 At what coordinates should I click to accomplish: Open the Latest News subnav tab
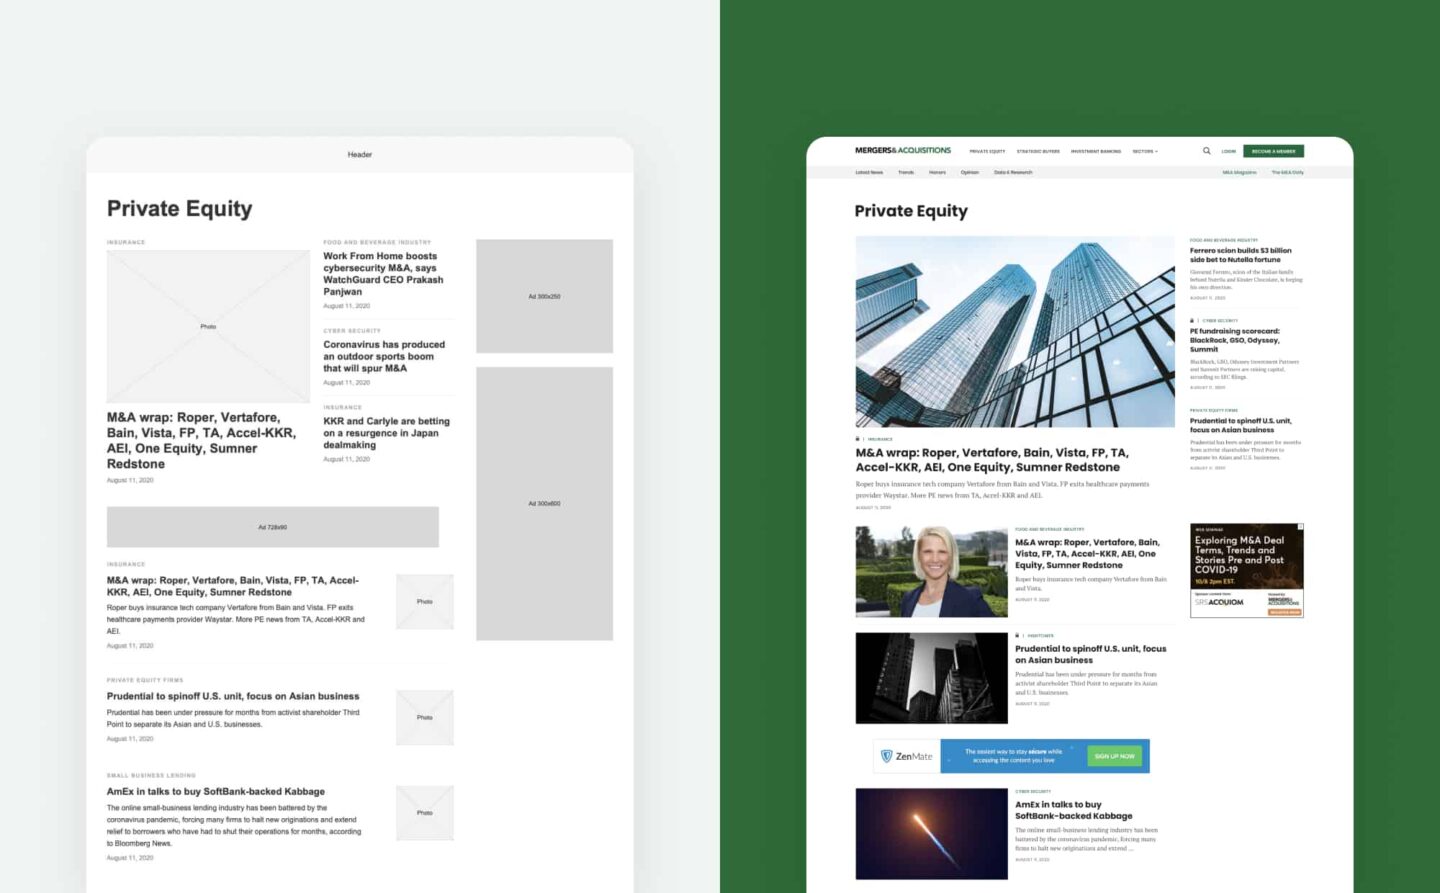coord(869,172)
